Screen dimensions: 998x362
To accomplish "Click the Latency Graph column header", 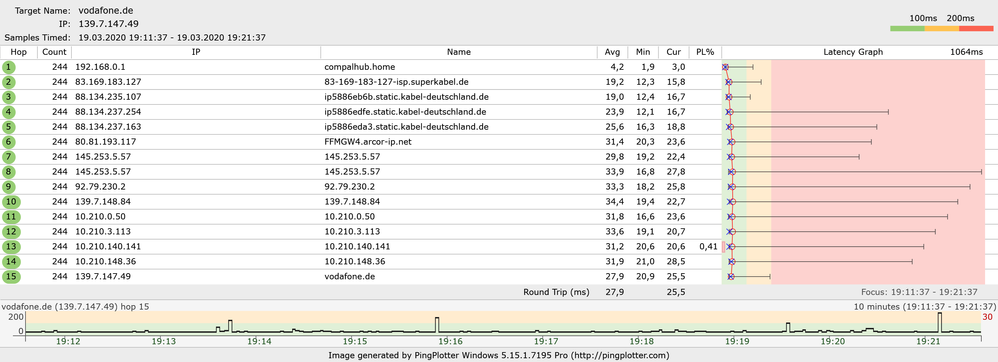I will 853,52.
